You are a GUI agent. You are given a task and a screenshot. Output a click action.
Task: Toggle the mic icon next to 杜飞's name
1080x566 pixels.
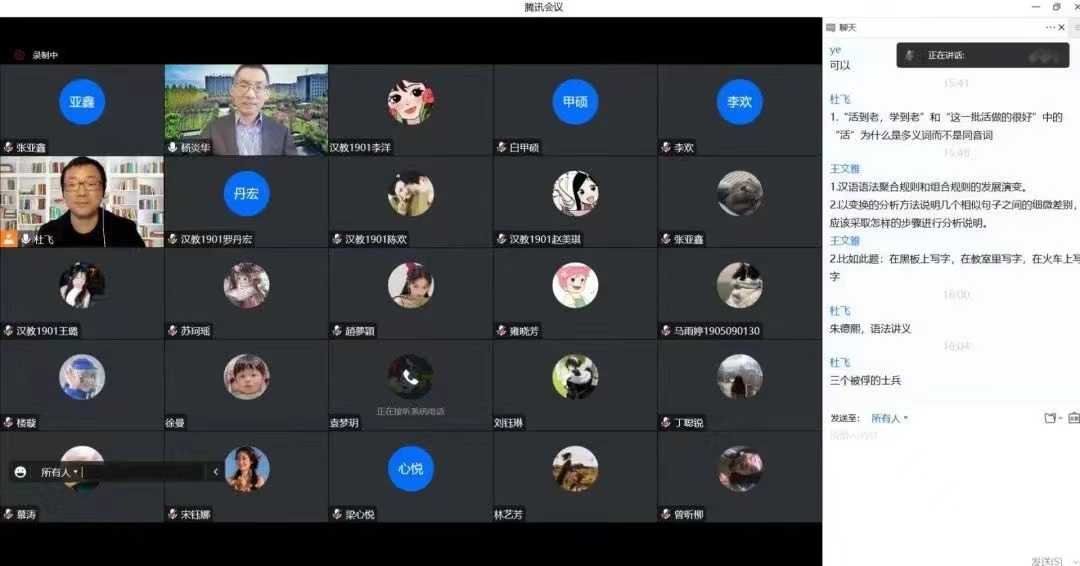[x=26, y=240]
